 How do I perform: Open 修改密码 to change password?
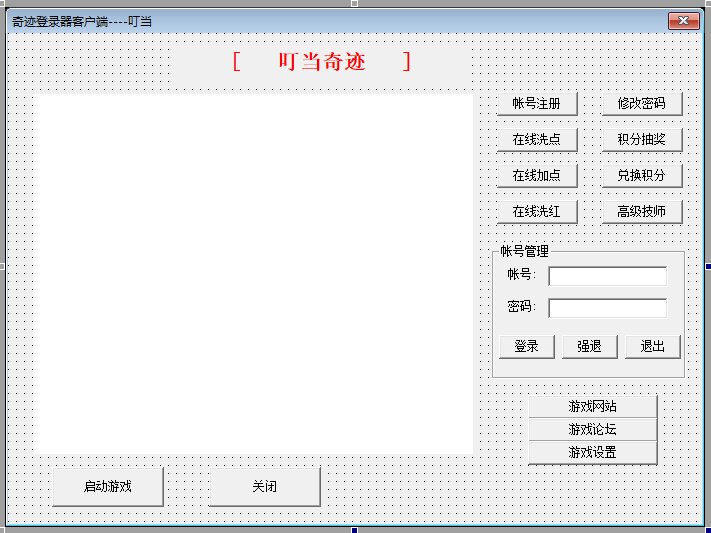coord(641,103)
